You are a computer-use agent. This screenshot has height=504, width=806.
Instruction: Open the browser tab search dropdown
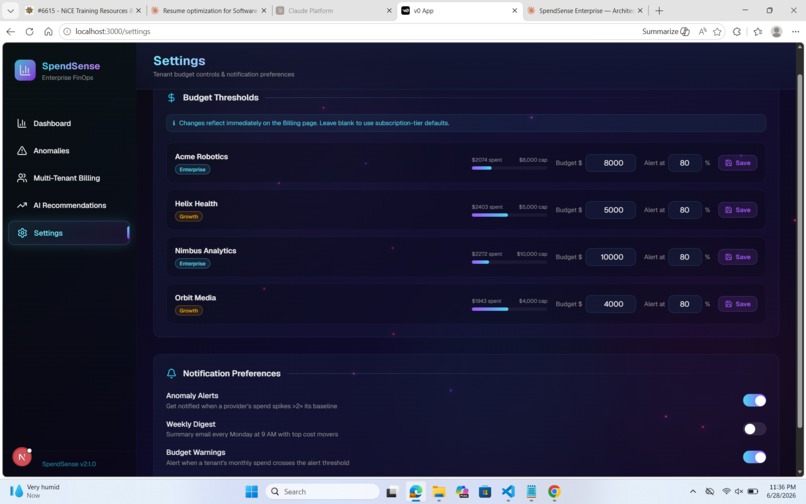click(10, 10)
